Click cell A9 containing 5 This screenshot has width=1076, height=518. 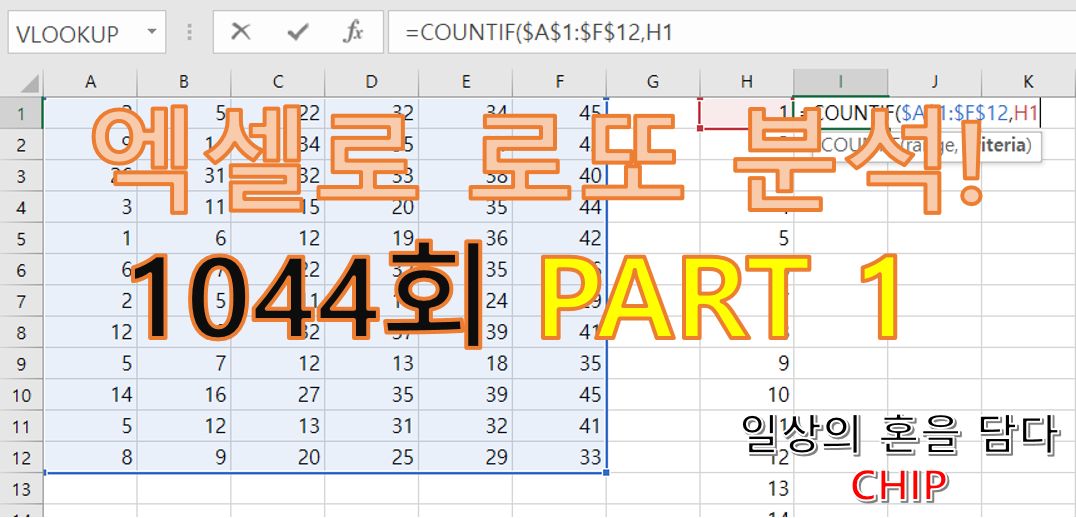pos(90,363)
